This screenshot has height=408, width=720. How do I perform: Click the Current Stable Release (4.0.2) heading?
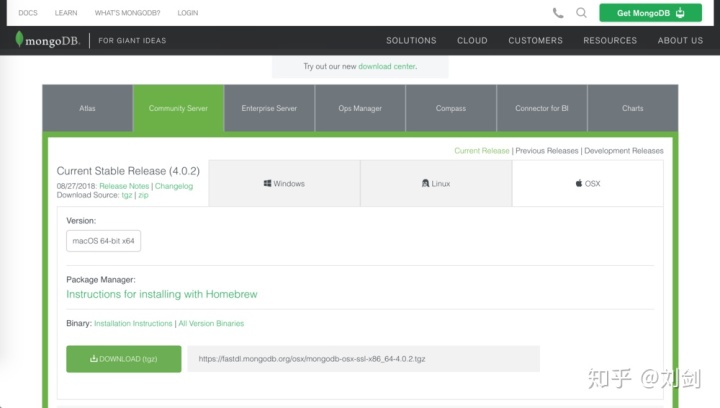click(x=128, y=171)
